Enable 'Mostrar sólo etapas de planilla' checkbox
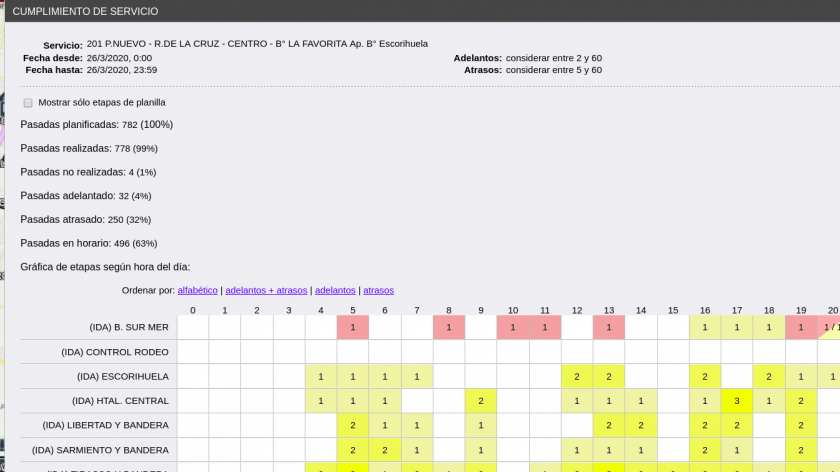The image size is (840, 472). point(28,103)
